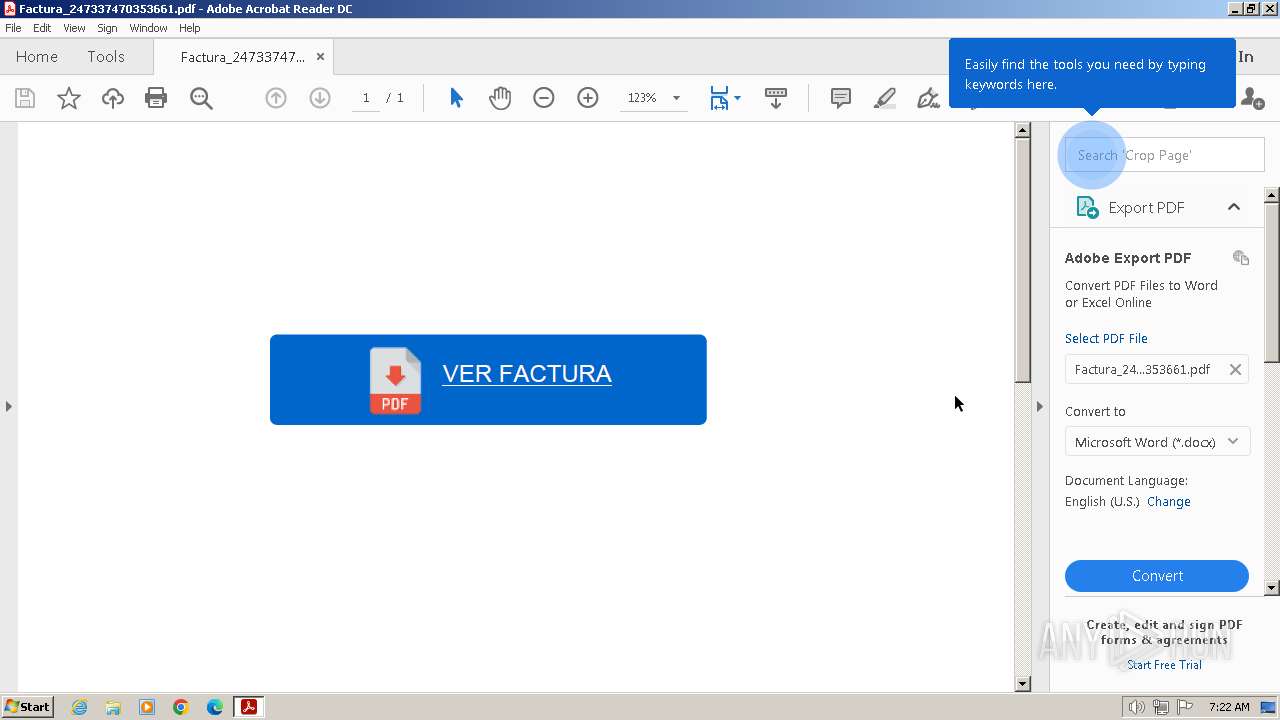The height and width of the screenshot is (720, 1280).
Task: Click the Save file icon
Action: click(25, 98)
